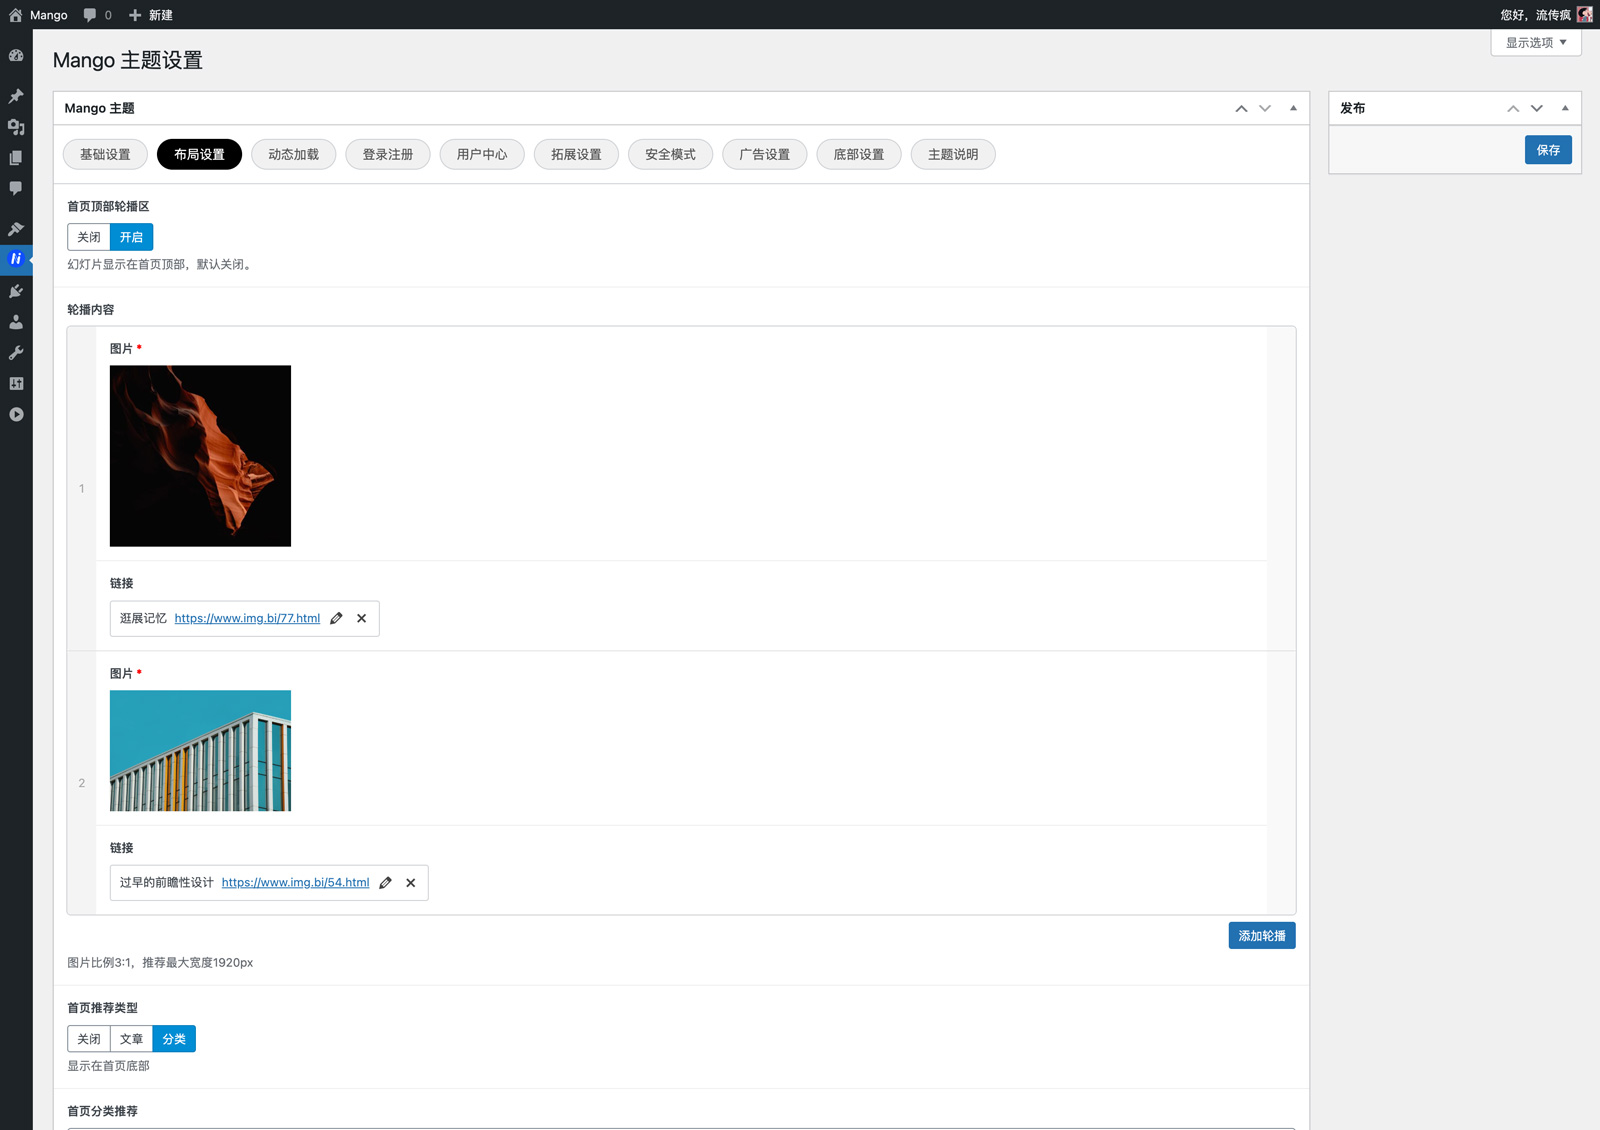Open the img.bi/77.html link
The height and width of the screenshot is (1130, 1600).
pos(247,618)
